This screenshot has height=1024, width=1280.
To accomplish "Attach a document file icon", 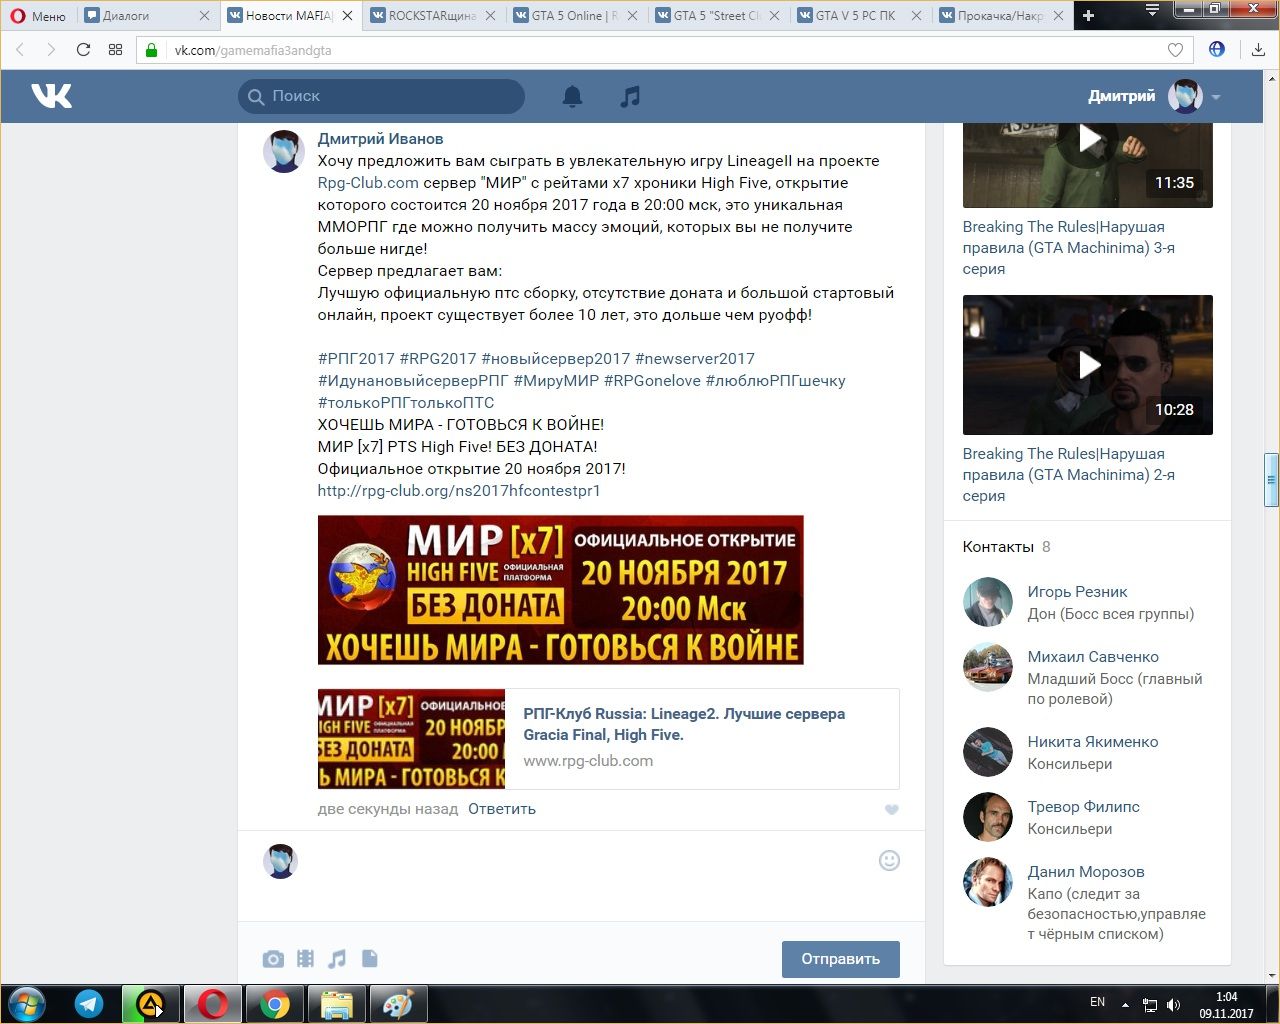I will 369,959.
